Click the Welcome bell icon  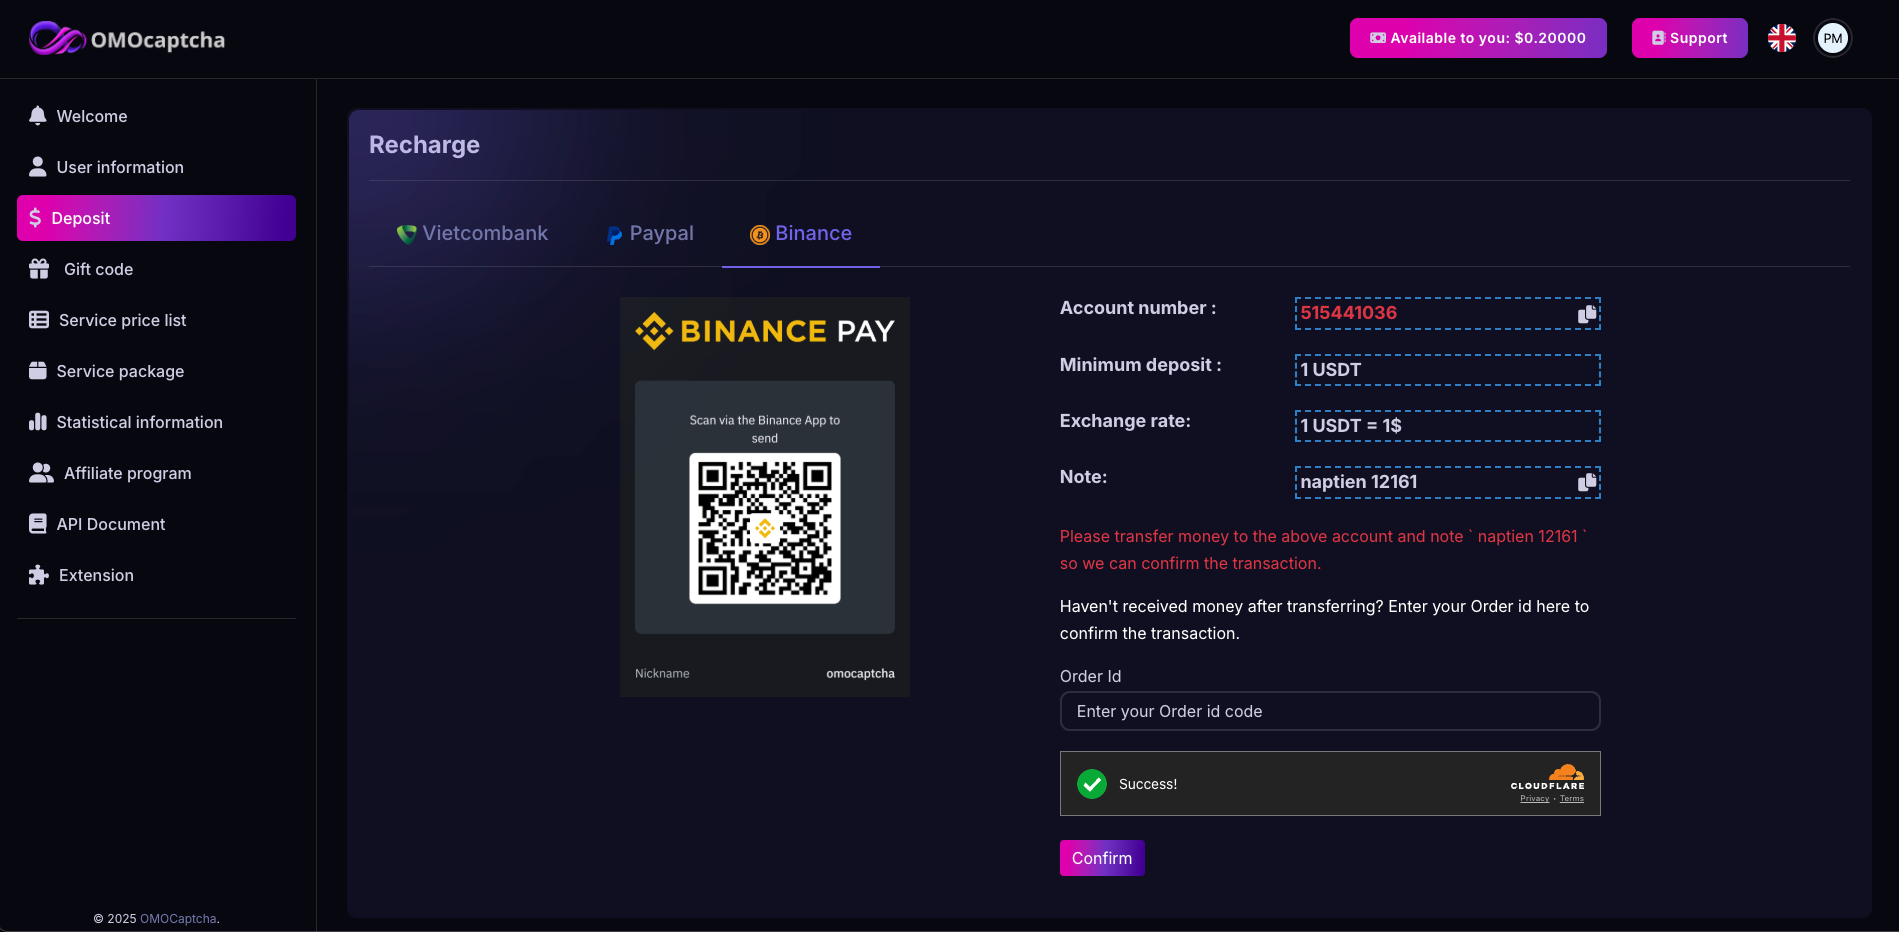click(38, 115)
